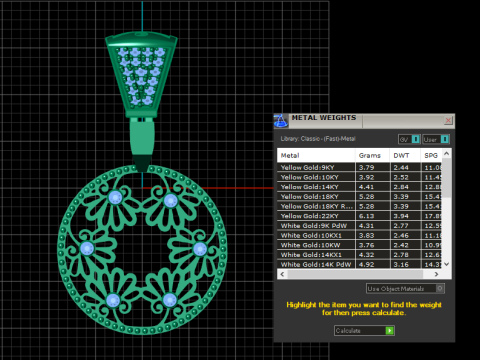The width and height of the screenshot is (480, 360).
Task: Click the vertical scrollbar thumb in metal table
Action: point(447,178)
